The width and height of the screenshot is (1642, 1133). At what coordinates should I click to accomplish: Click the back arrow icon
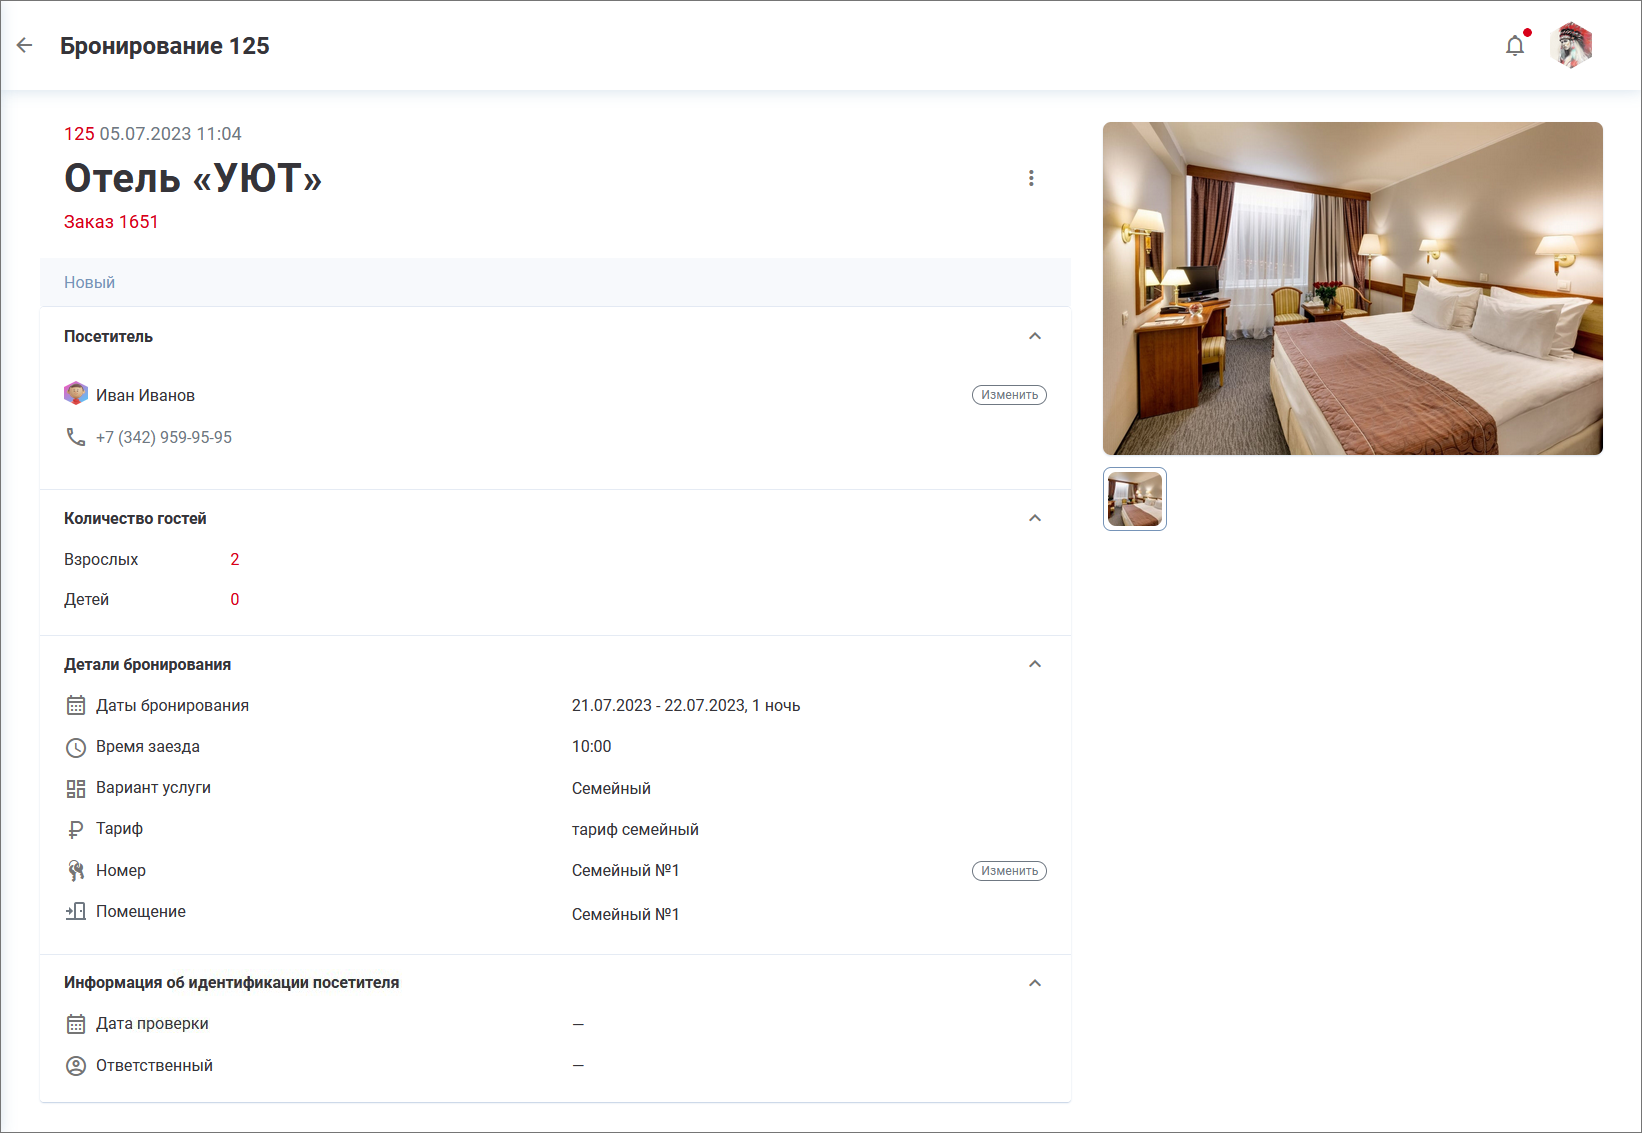[25, 45]
